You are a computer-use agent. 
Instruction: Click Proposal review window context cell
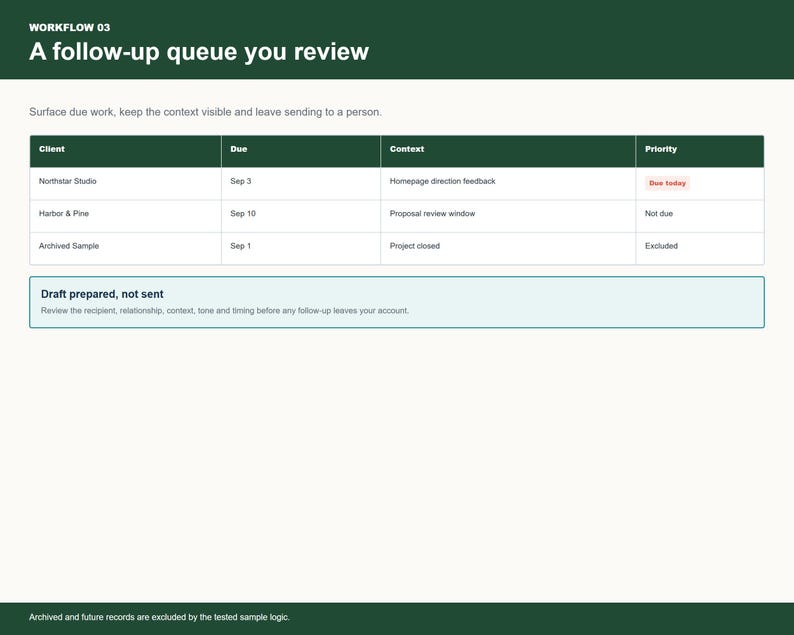coord(508,216)
